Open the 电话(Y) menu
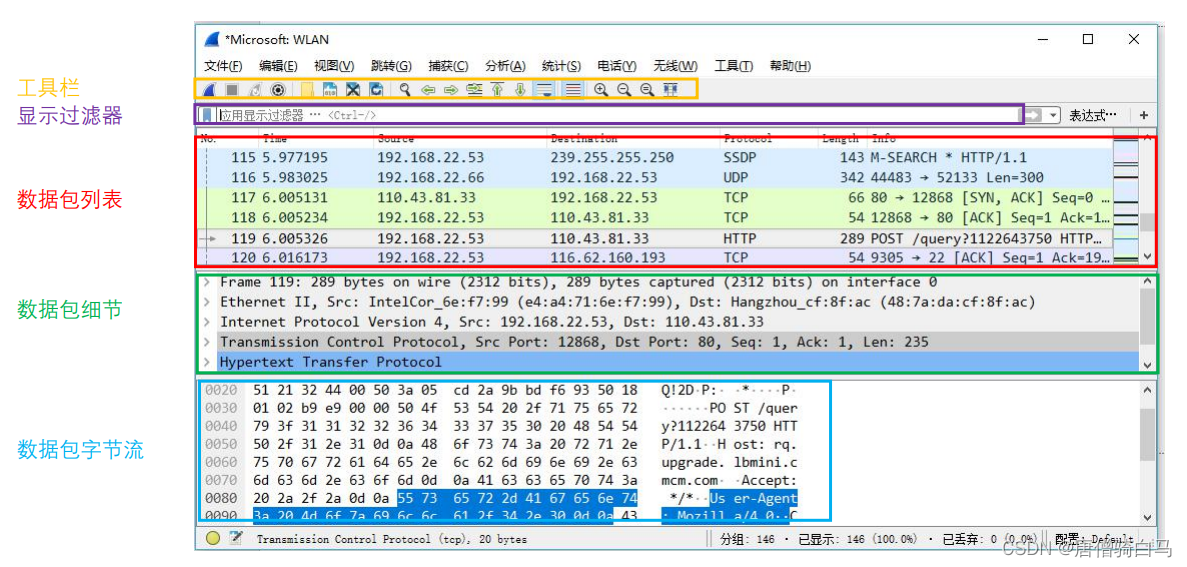The width and height of the screenshot is (1187, 567). pyautogui.click(x=617, y=66)
